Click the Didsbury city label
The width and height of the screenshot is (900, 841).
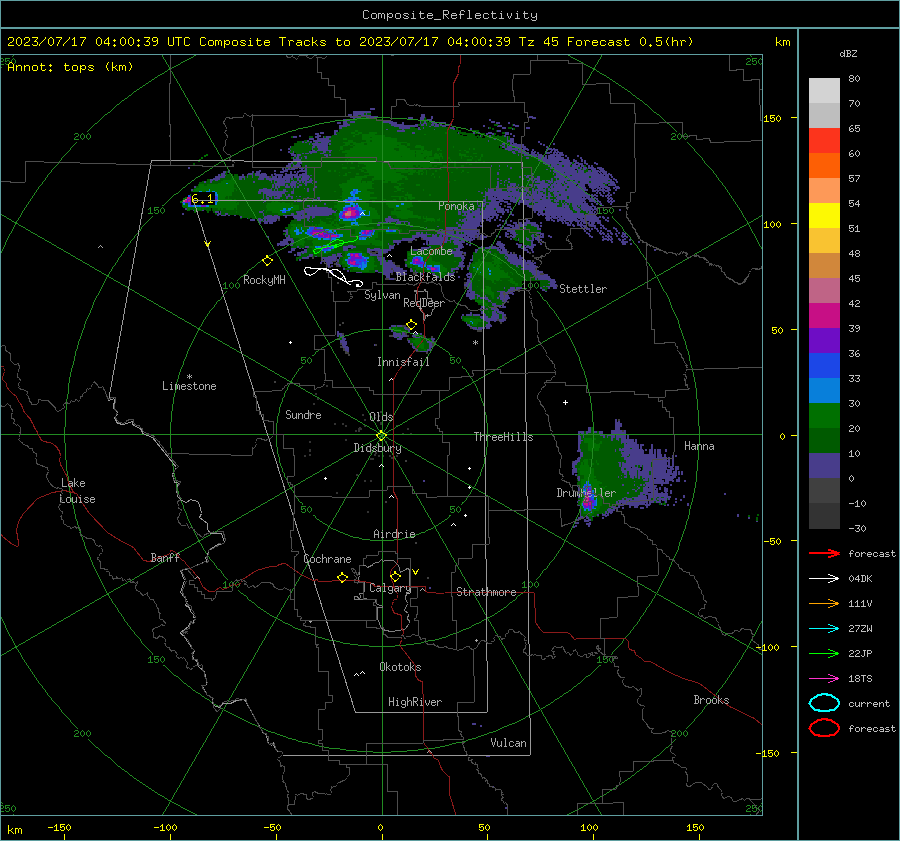tap(377, 448)
